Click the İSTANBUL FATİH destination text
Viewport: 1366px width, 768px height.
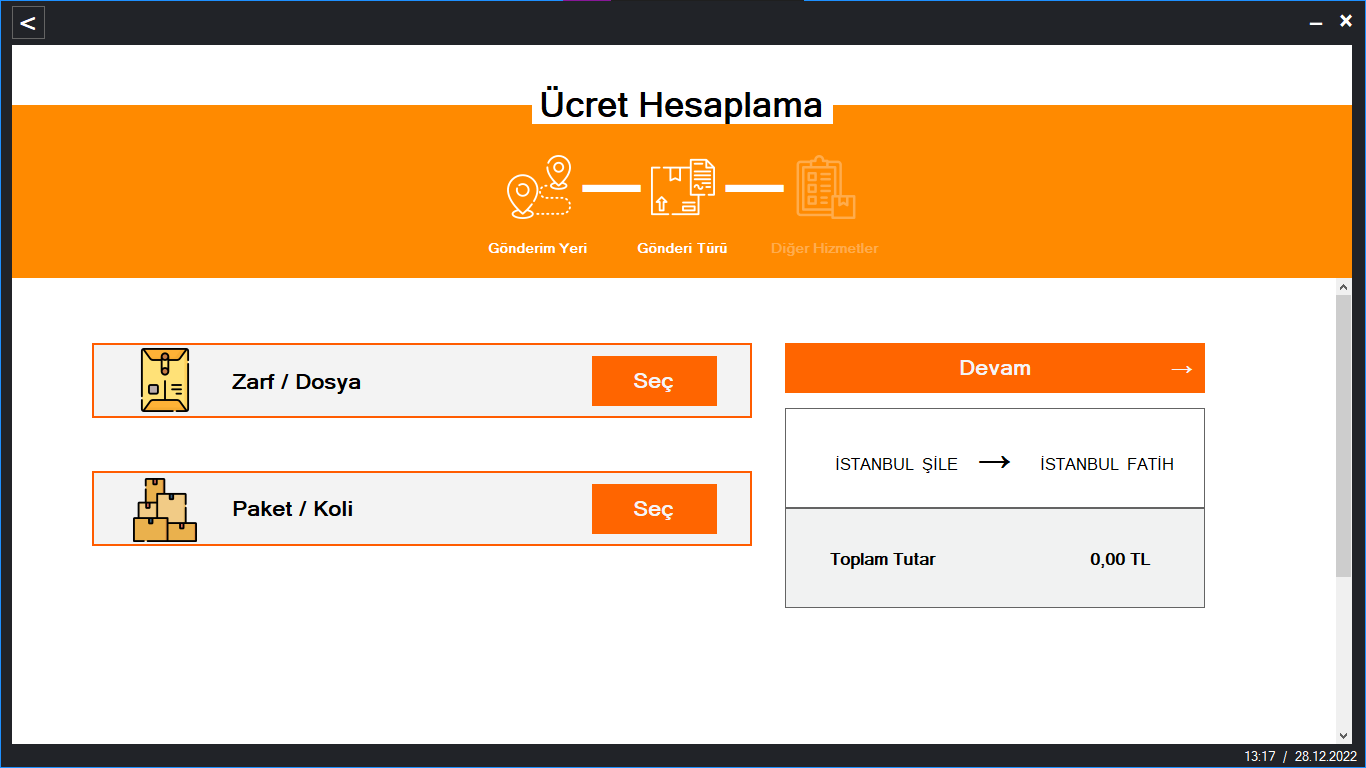[x=1107, y=464]
